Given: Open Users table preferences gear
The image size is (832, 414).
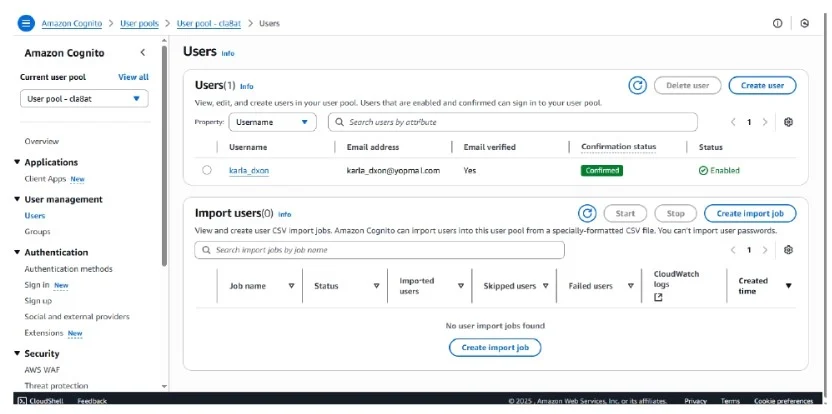Looking at the screenshot, I should pyautogui.click(x=788, y=122).
